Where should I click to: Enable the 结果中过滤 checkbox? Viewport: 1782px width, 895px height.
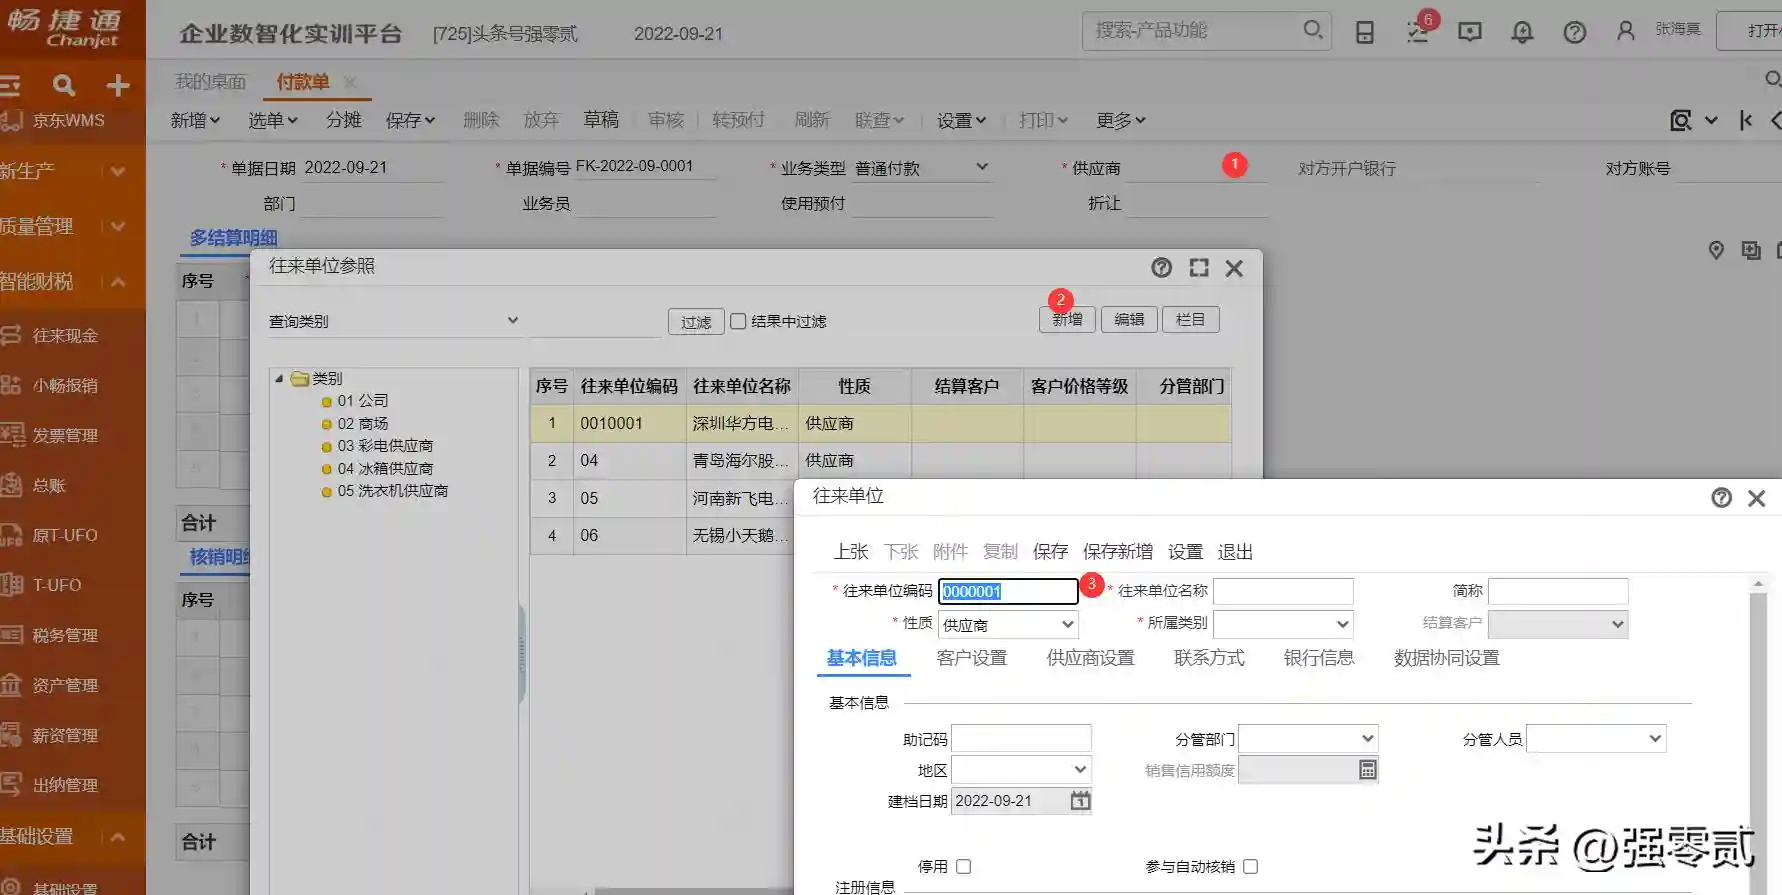(x=738, y=321)
